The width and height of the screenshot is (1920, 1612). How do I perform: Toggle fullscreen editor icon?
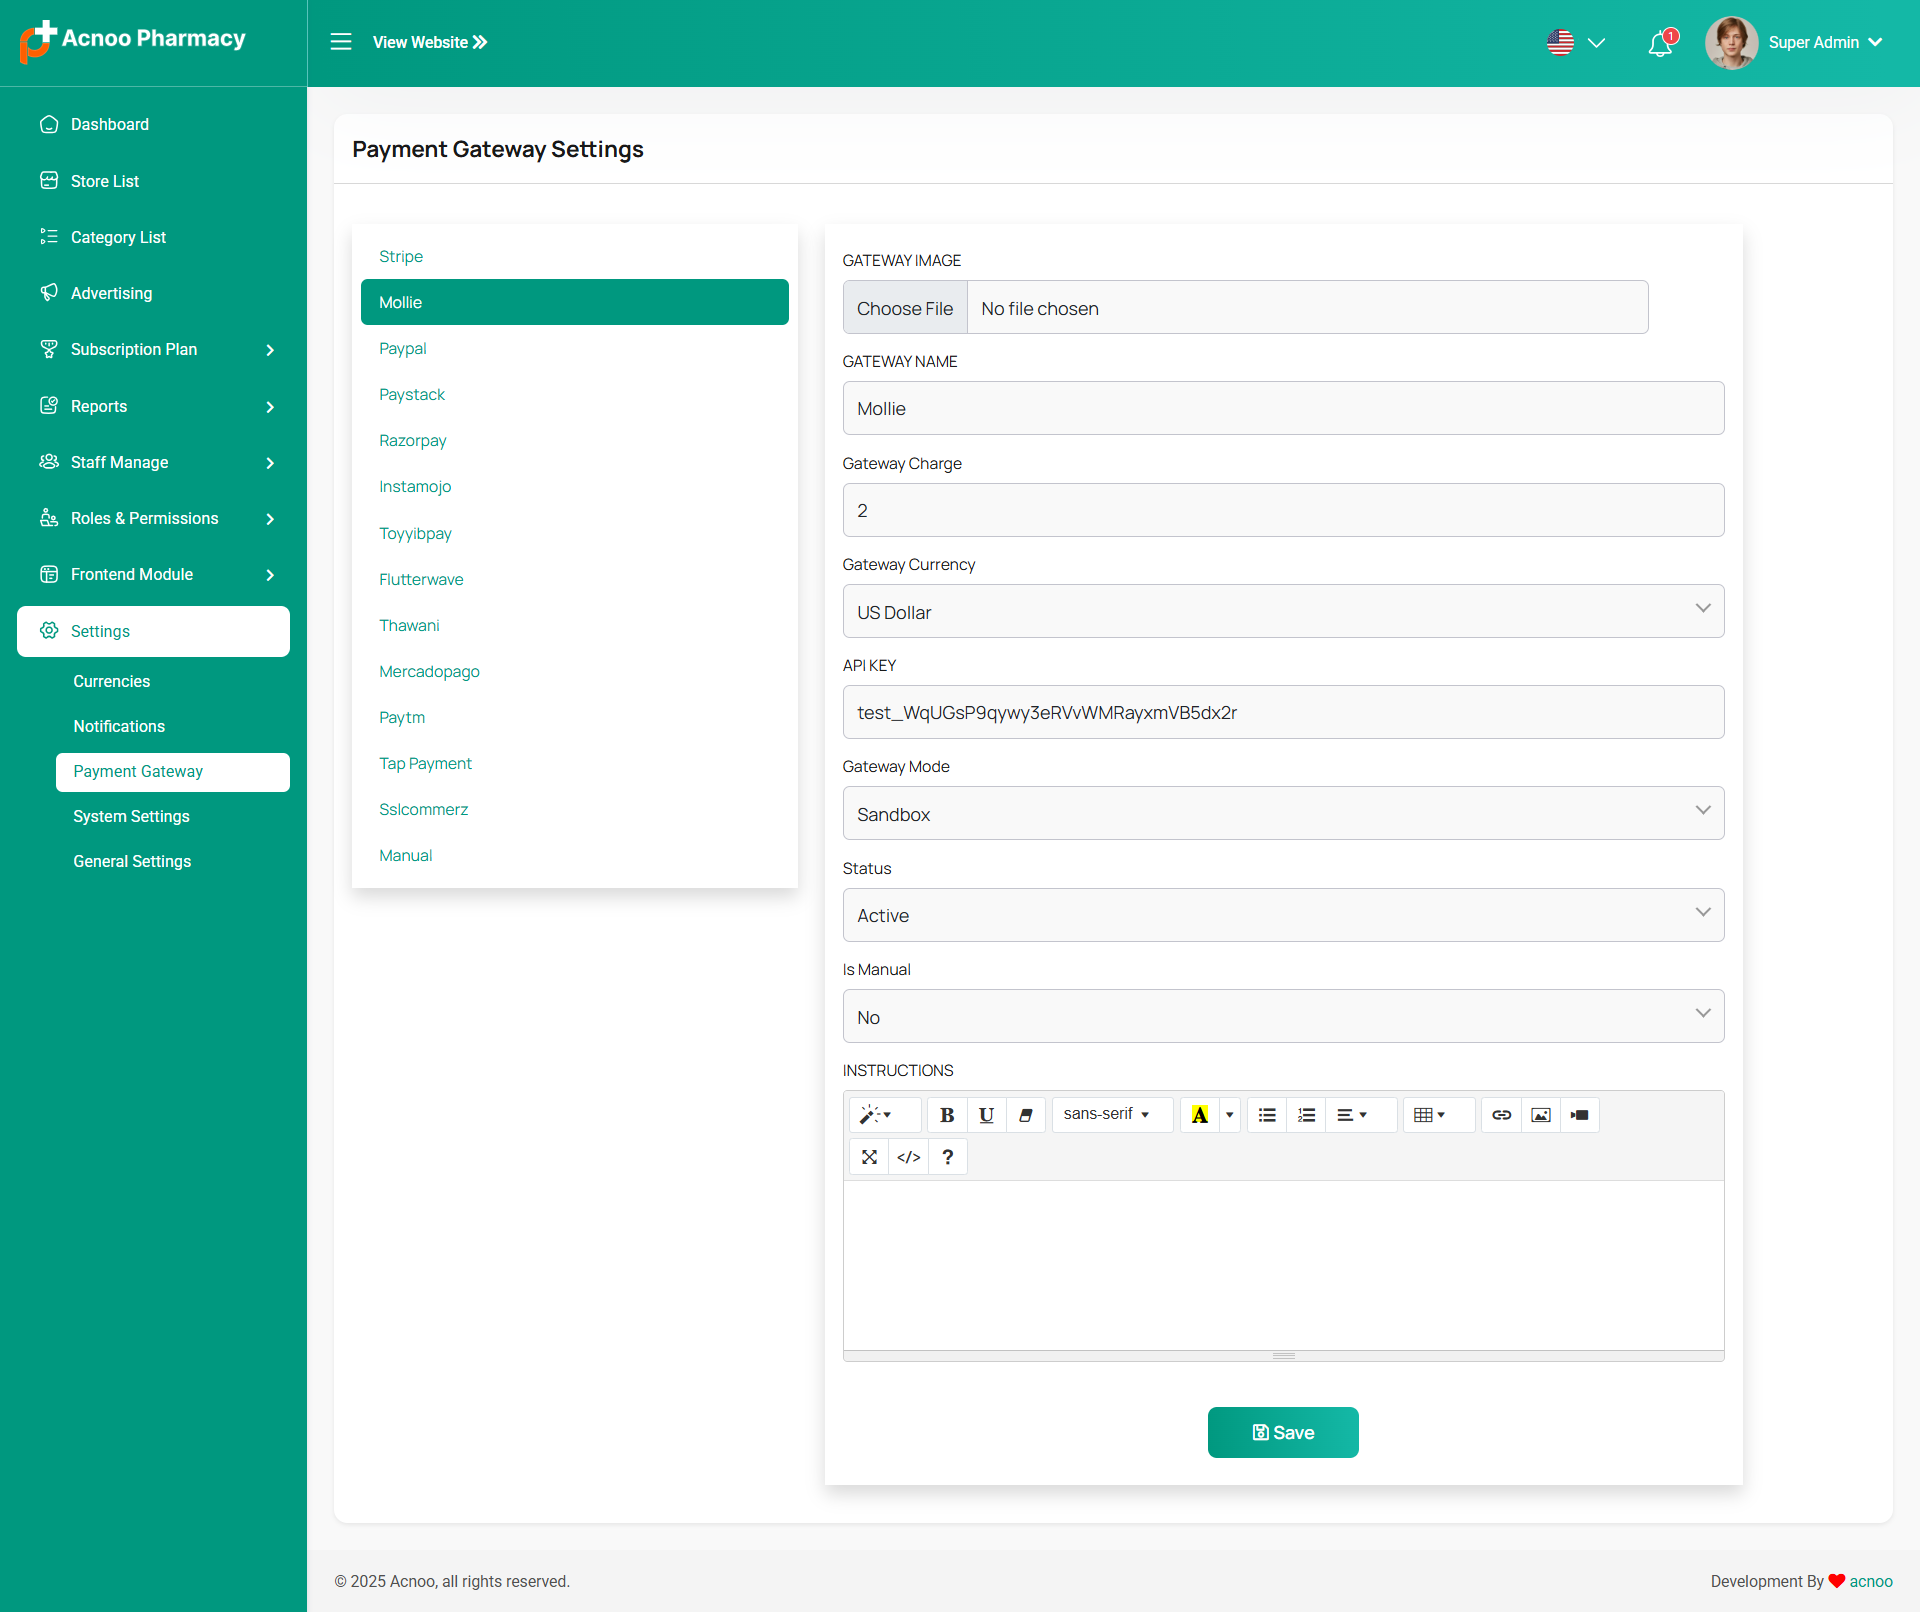pyautogui.click(x=869, y=1157)
